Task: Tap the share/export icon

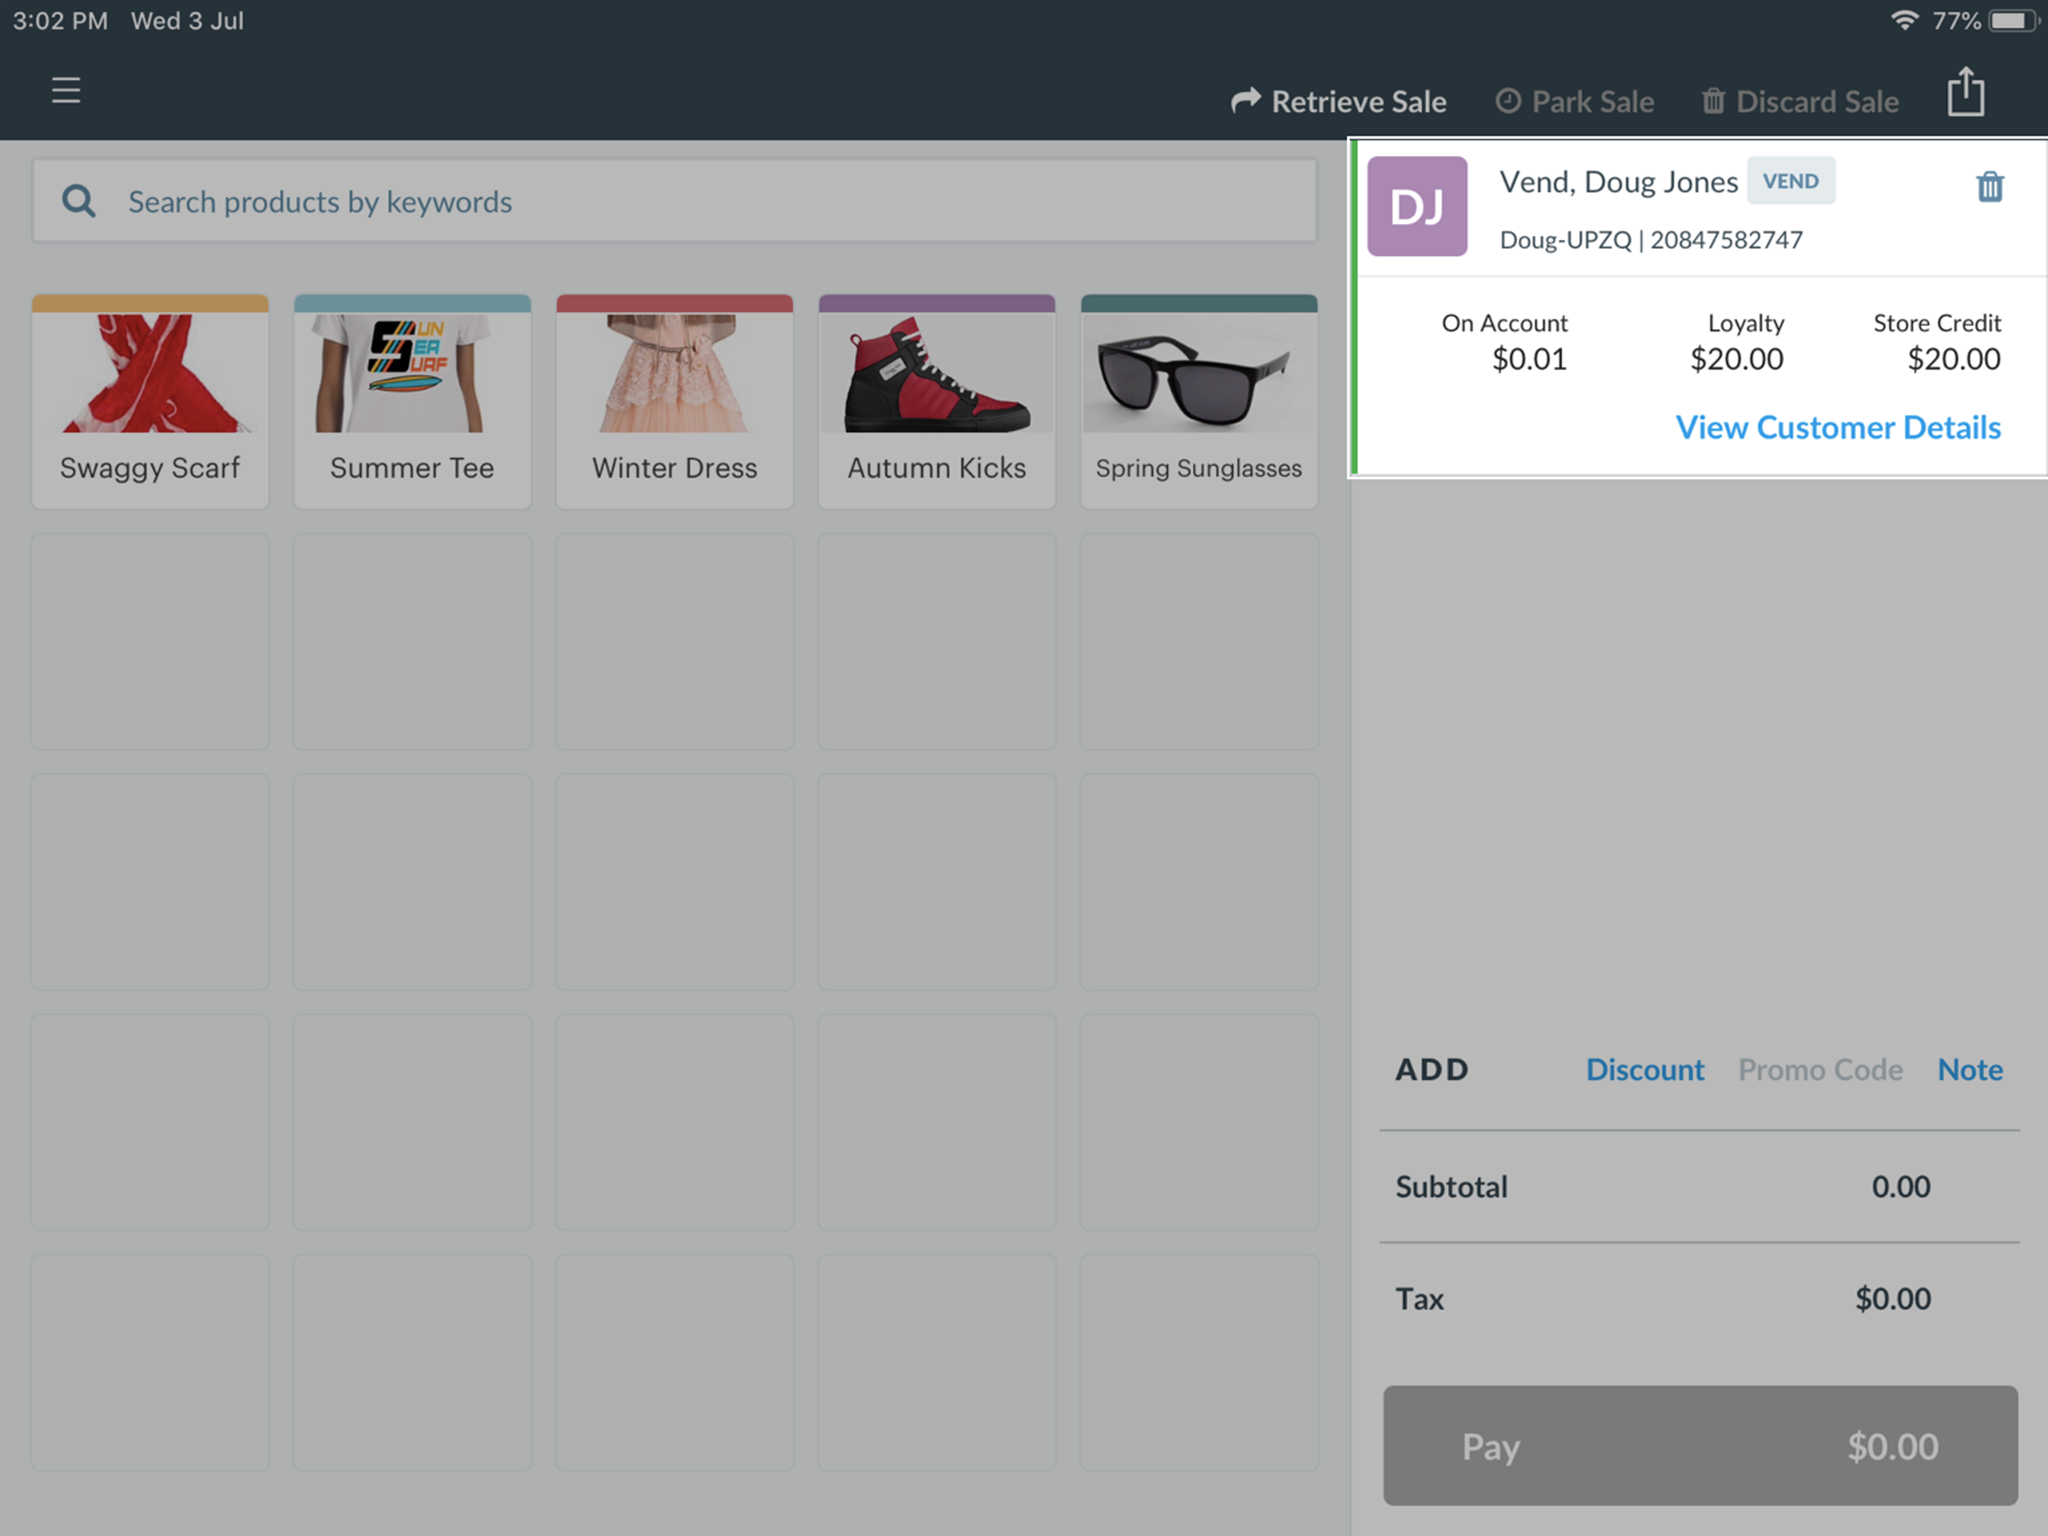Action: (x=1965, y=92)
